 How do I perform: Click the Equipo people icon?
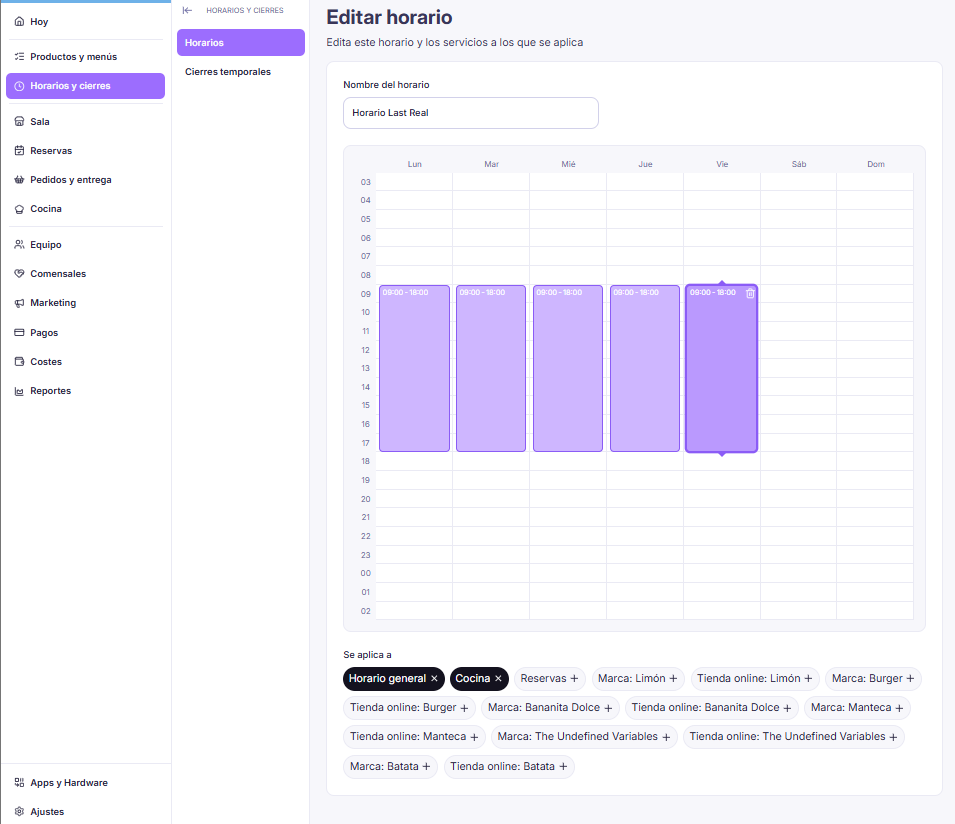point(19,244)
